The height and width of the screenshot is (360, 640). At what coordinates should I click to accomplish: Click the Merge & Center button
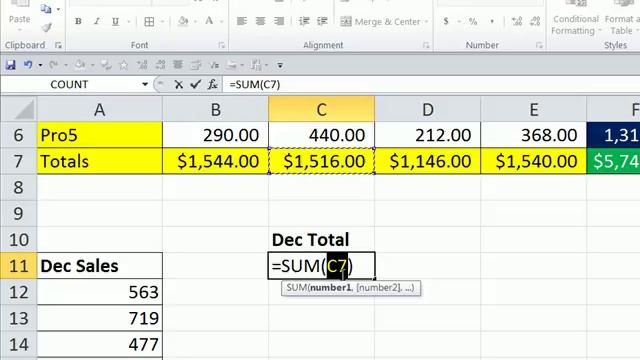[380, 22]
